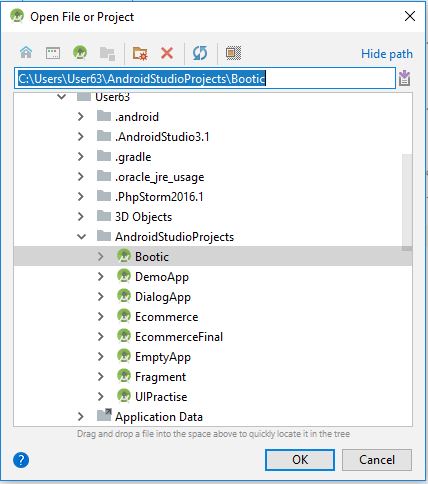Expand the .gradle folder

pyautogui.click(x=80, y=156)
